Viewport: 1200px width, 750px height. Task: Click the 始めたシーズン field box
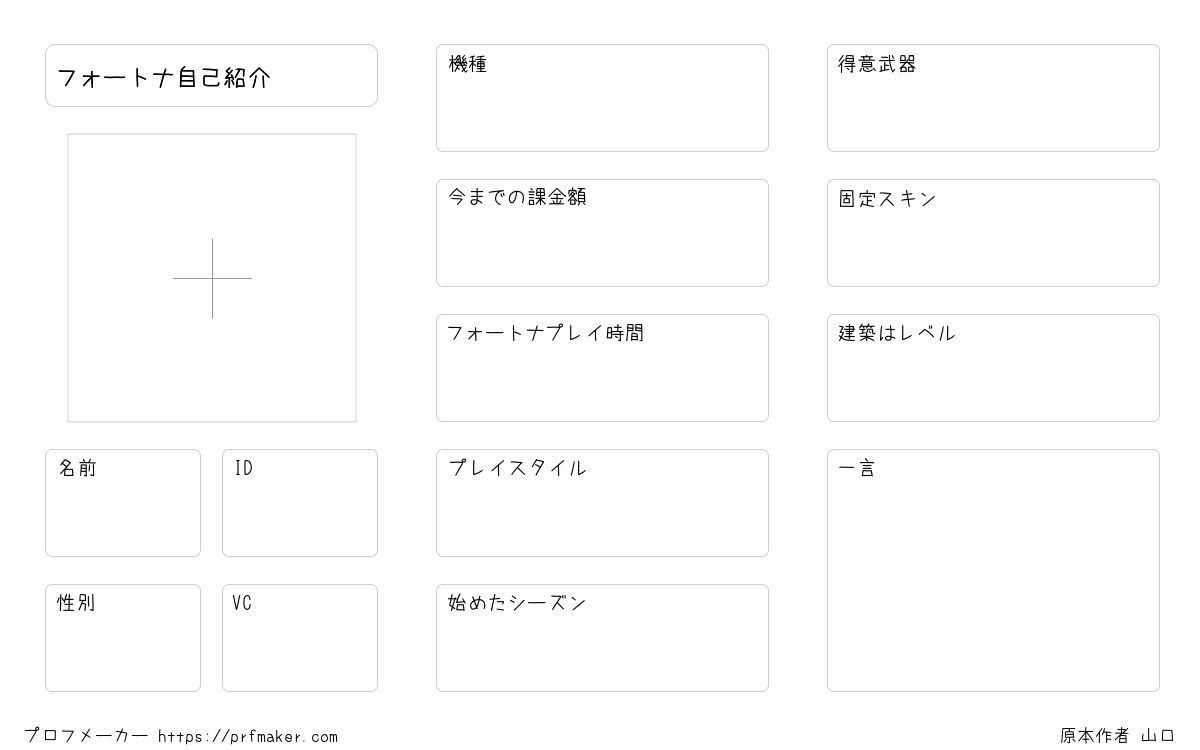[602, 638]
